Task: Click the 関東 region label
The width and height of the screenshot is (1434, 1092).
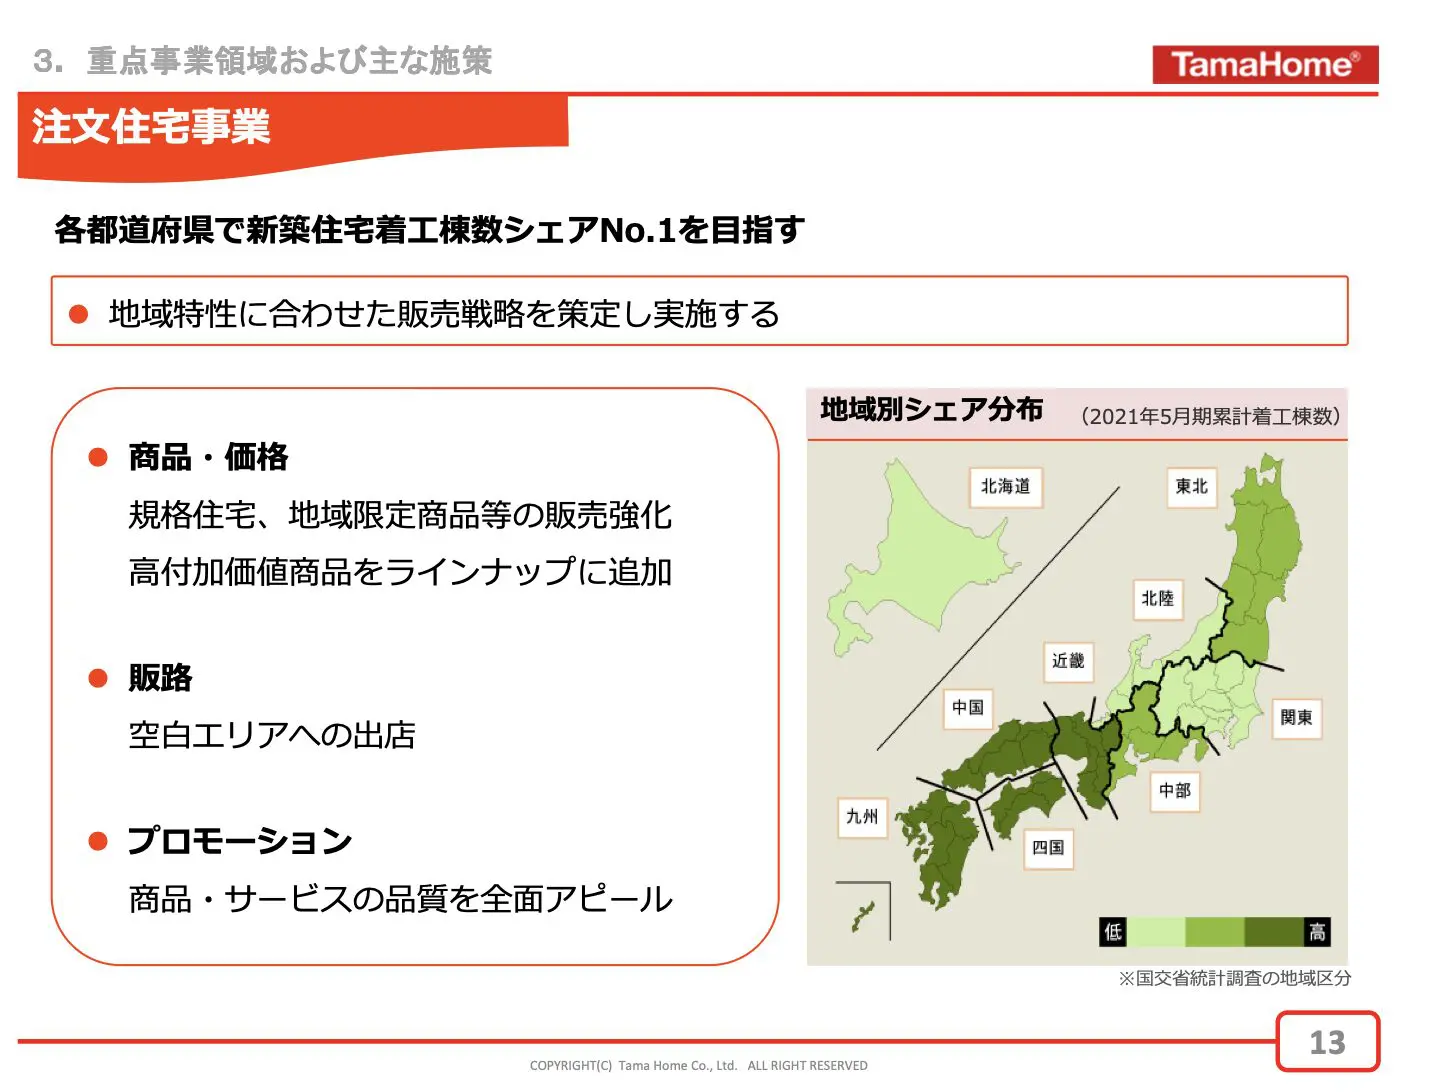Action: (x=1296, y=718)
